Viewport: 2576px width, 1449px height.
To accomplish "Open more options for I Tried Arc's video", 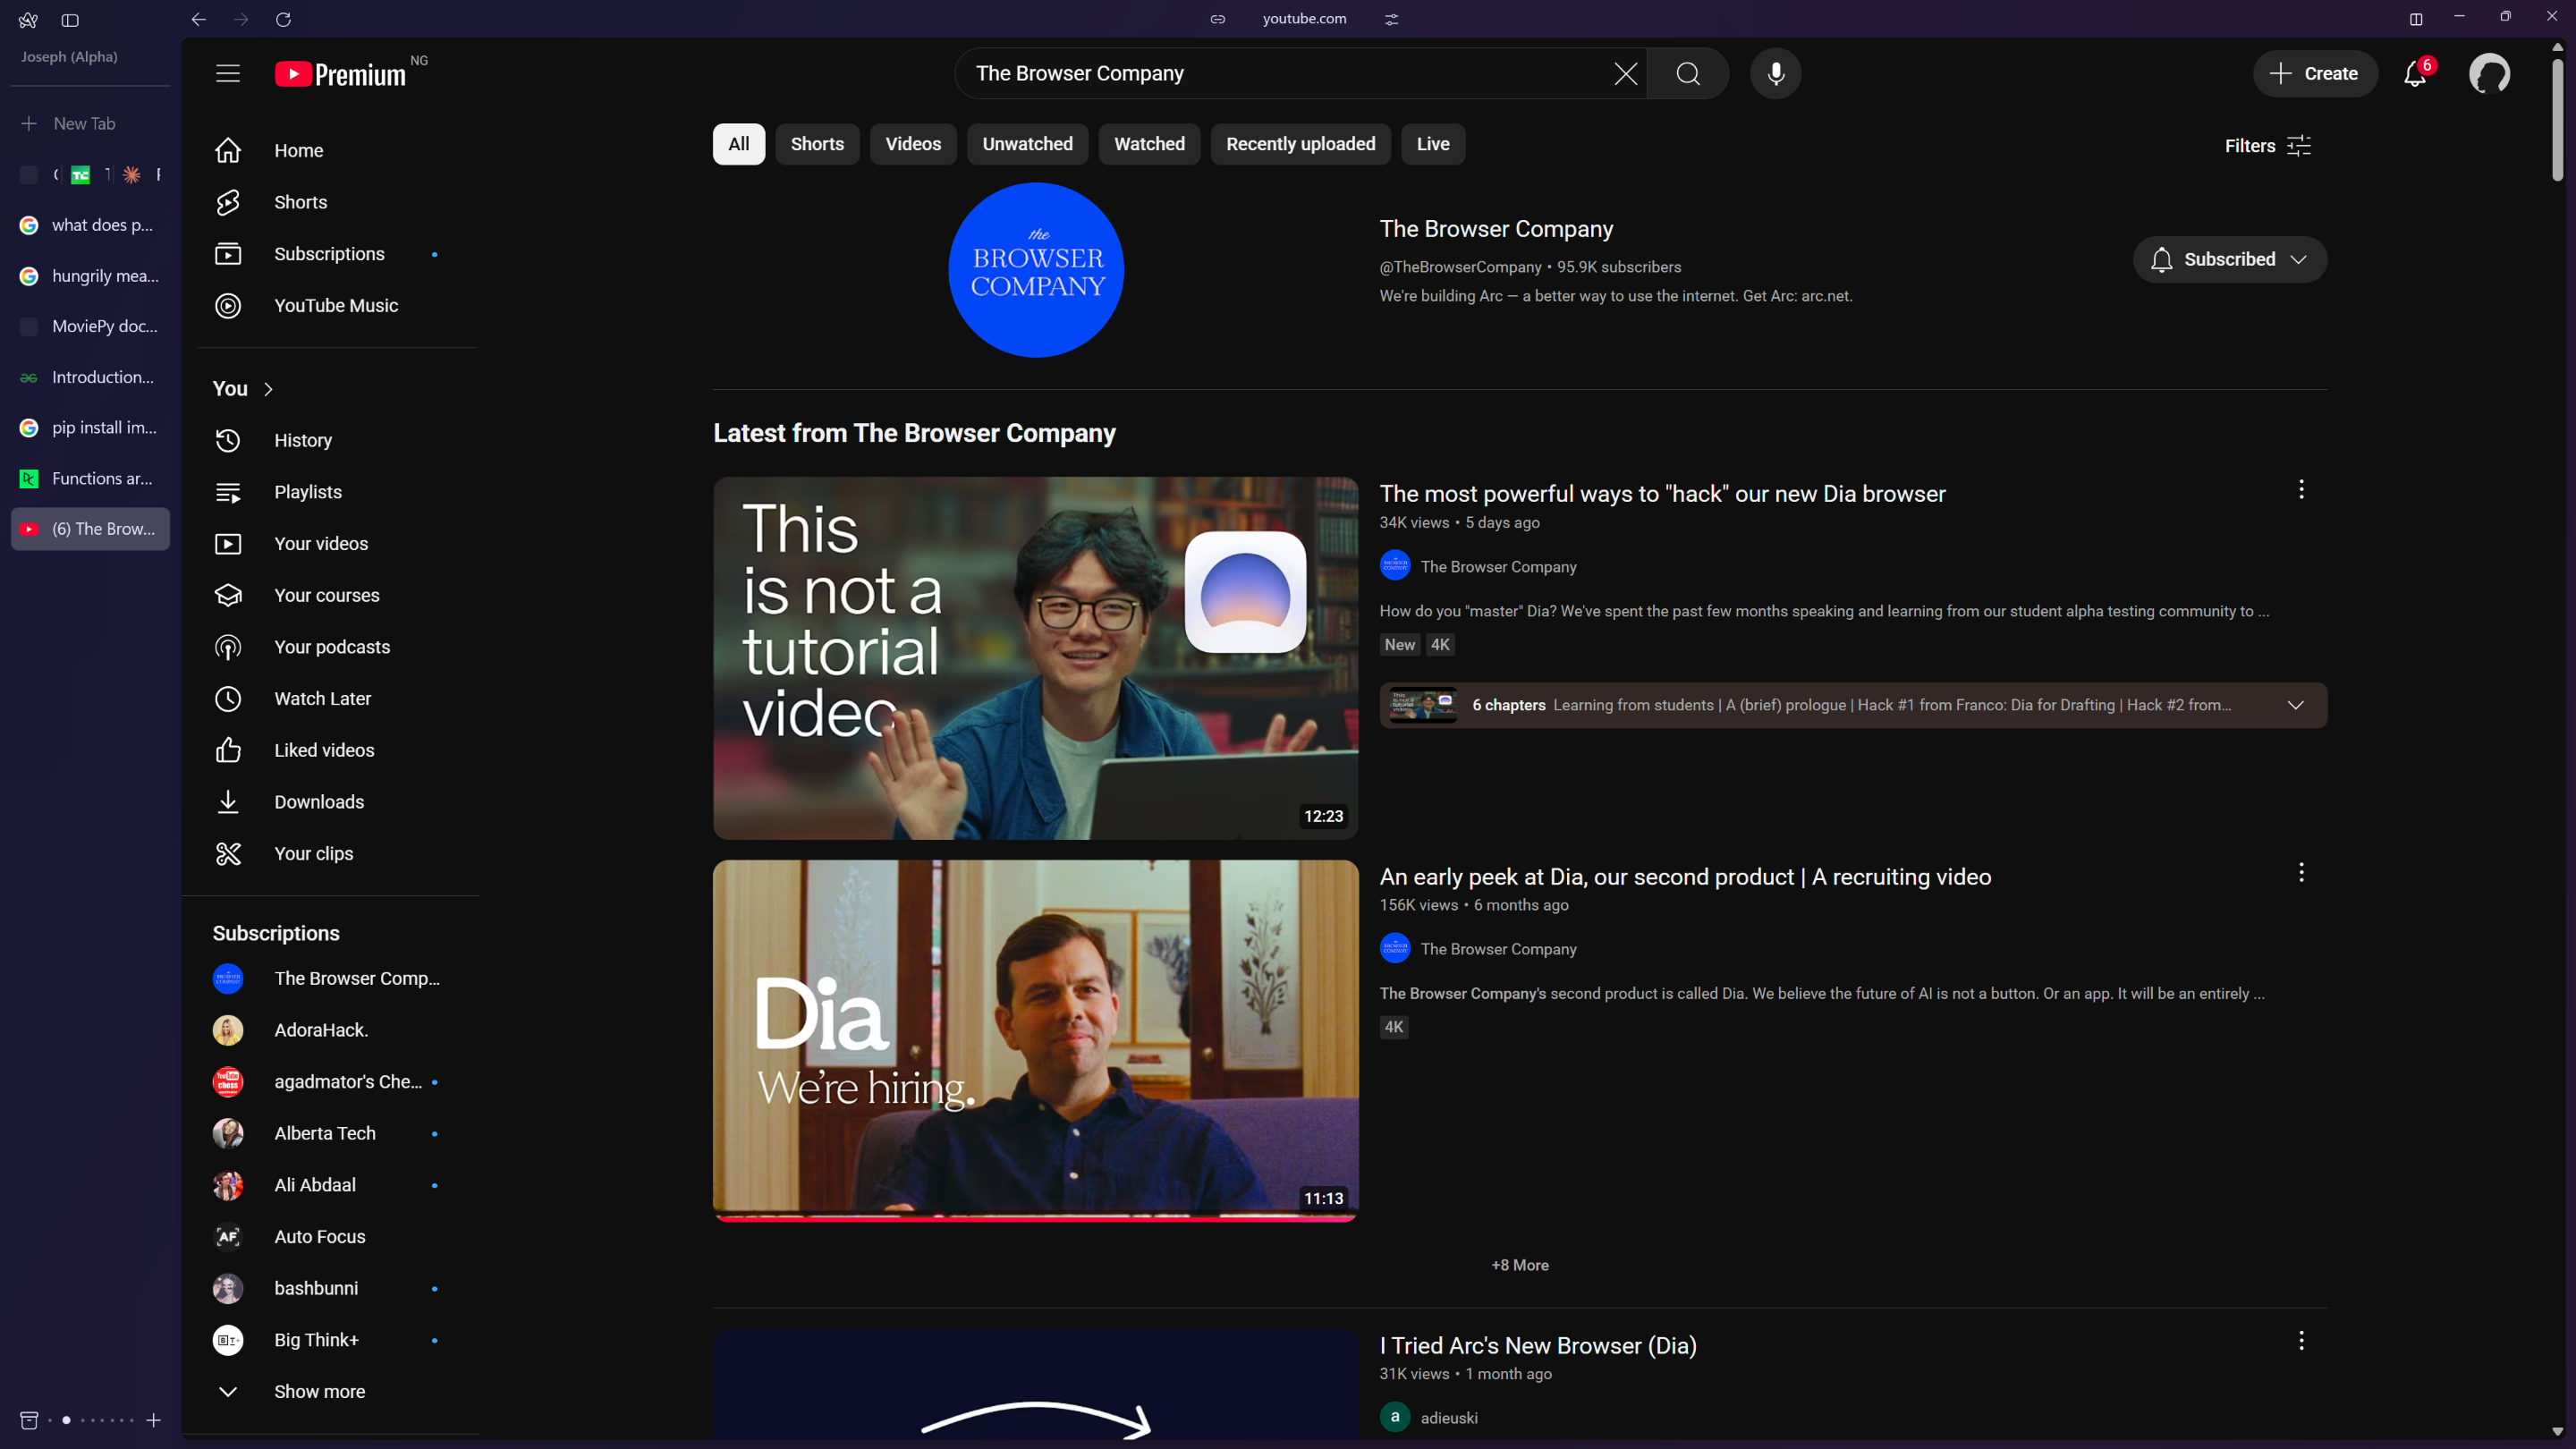I will (2301, 1340).
